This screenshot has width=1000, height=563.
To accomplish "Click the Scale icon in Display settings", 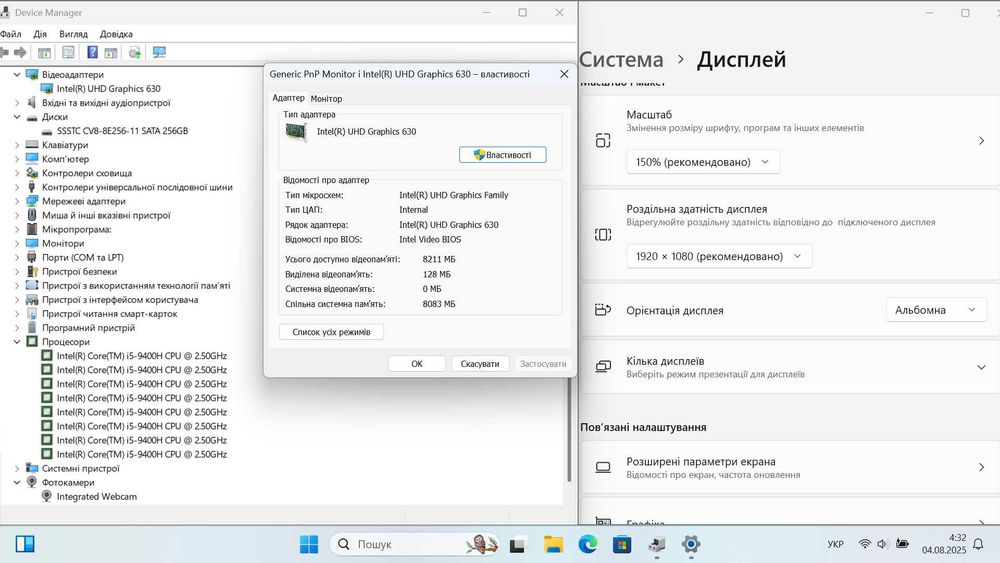I will (603, 140).
